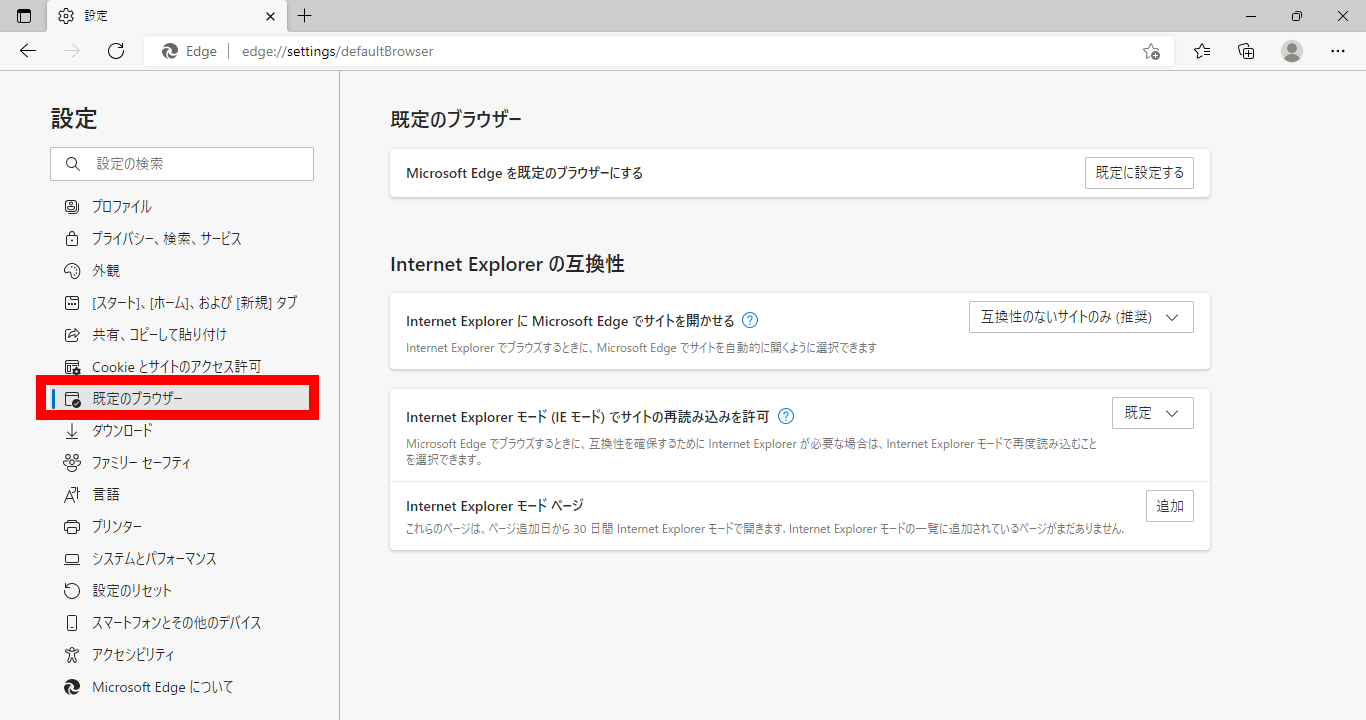Reload the page with the refresh icon

coord(116,51)
